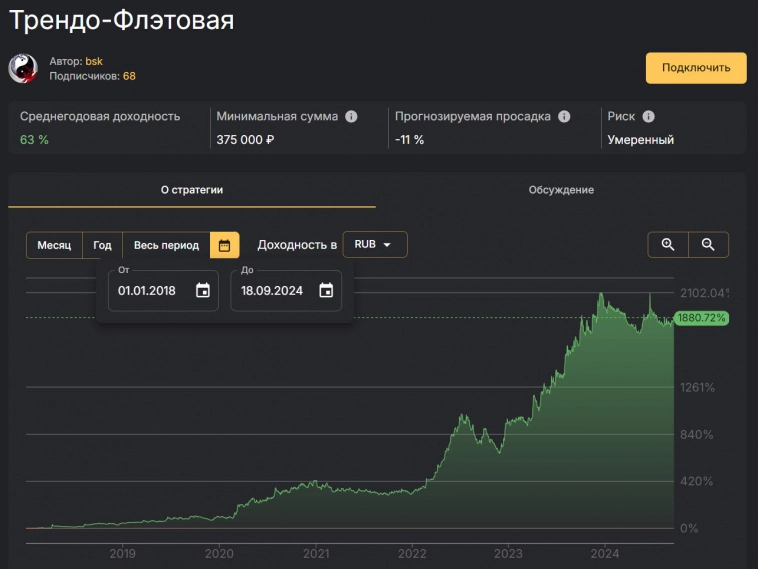Viewport: 758px width, 569px height.
Task: Select the Месяц period toggle
Action: click(x=54, y=245)
